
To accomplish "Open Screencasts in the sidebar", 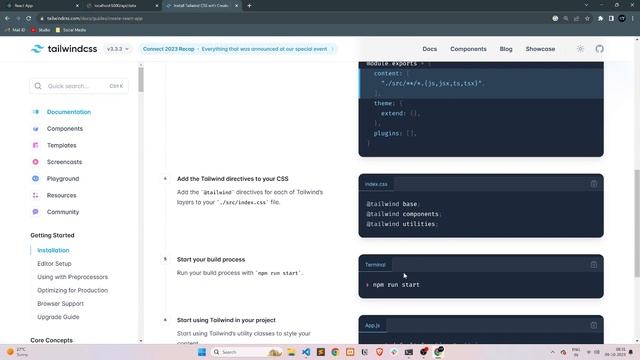I will click(x=64, y=162).
